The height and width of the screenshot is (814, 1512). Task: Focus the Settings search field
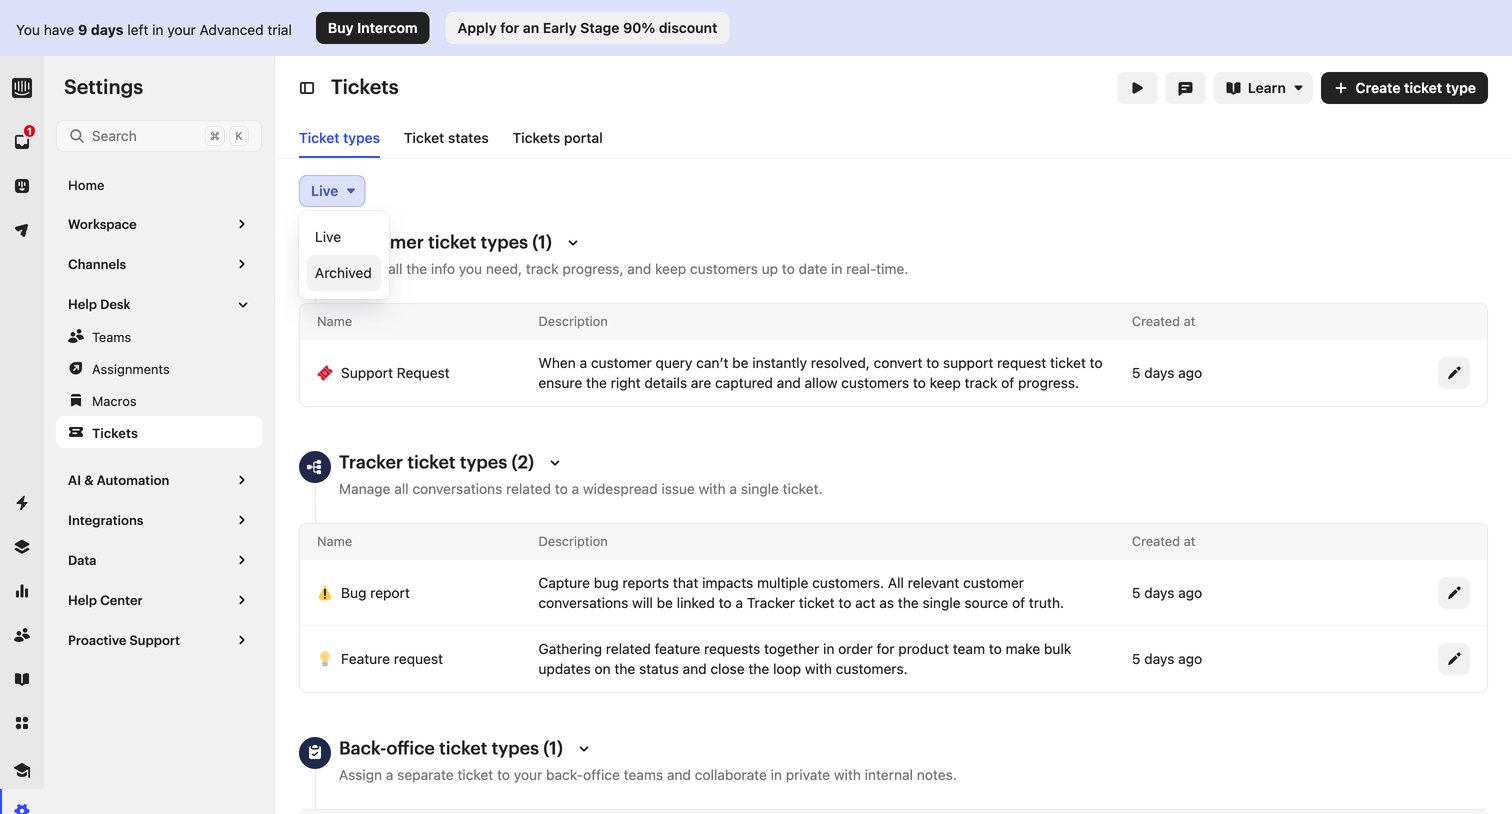pyautogui.click(x=159, y=136)
